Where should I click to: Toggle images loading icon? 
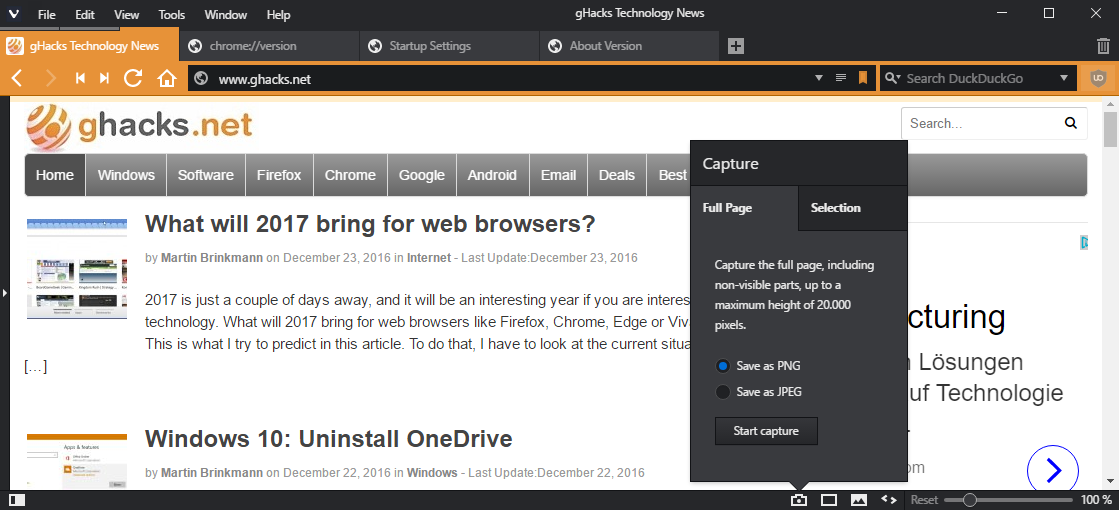click(859, 500)
